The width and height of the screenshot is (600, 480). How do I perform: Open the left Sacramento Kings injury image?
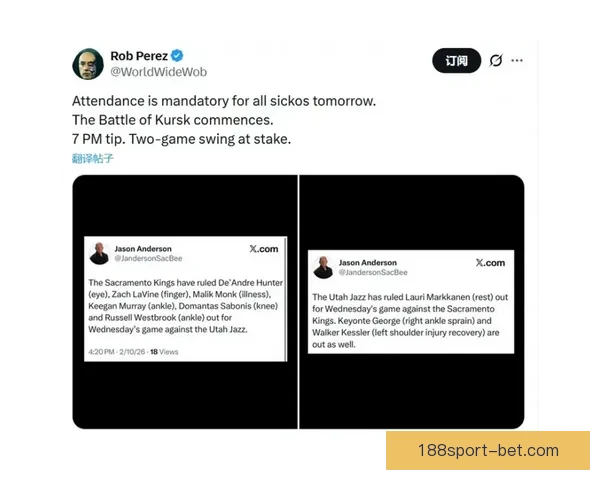click(185, 302)
